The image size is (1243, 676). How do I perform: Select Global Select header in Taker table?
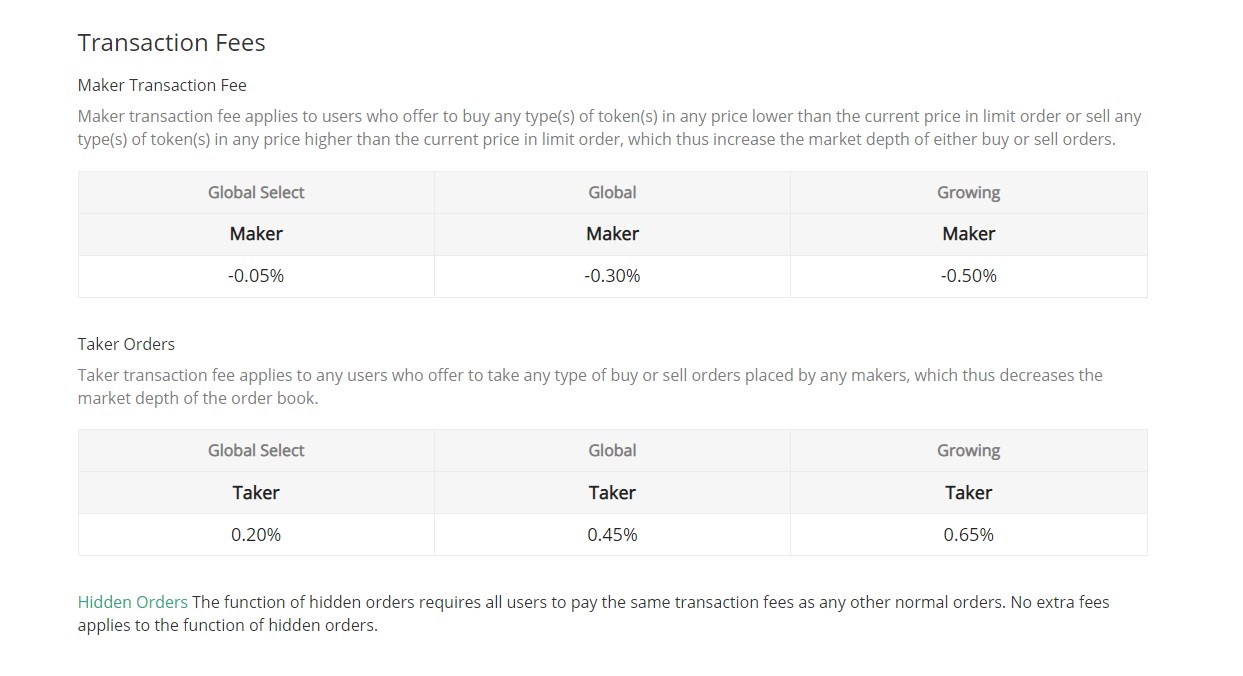pyautogui.click(x=256, y=451)
